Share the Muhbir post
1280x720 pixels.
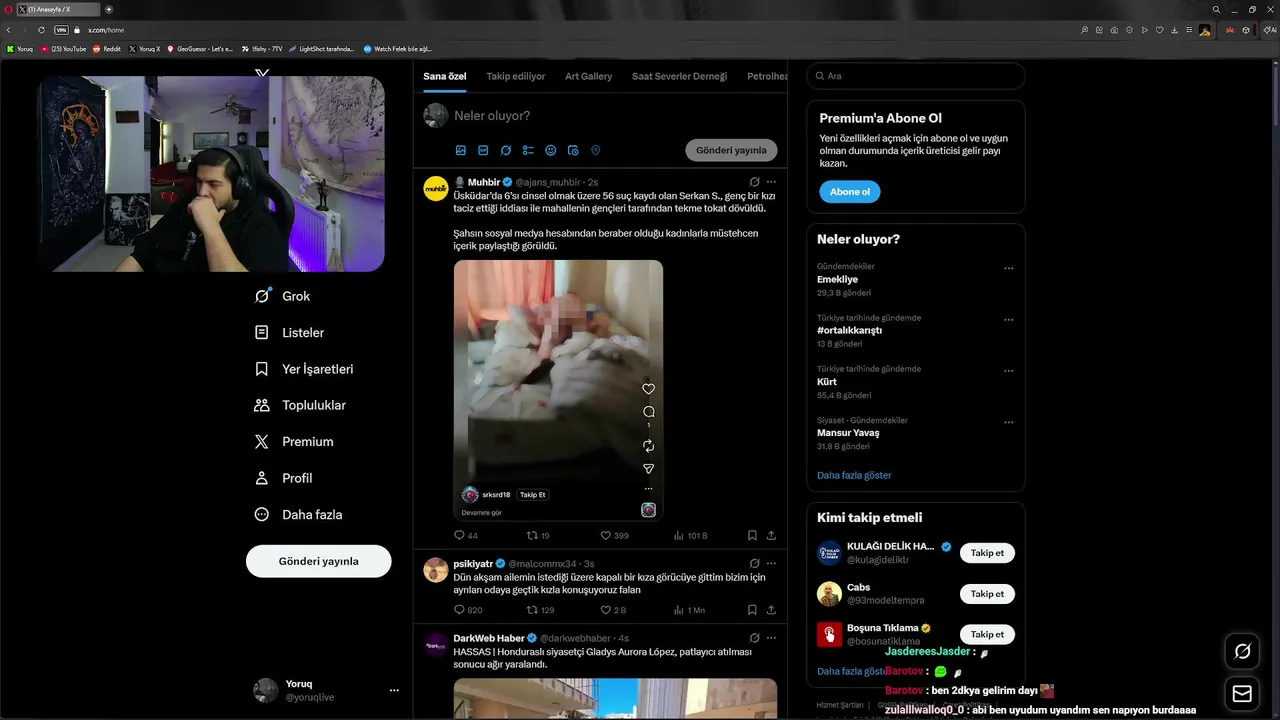tap(771, 536)
